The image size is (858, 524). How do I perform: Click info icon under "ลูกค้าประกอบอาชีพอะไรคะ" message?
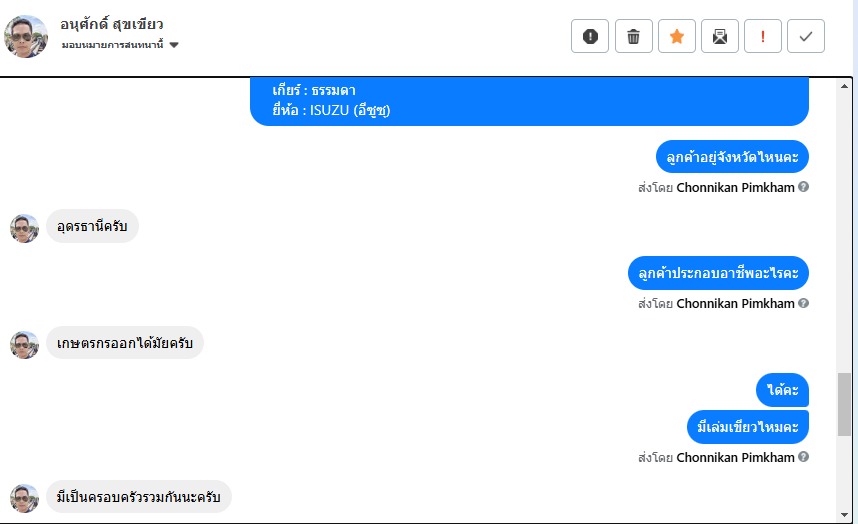(x=804, y=303)
